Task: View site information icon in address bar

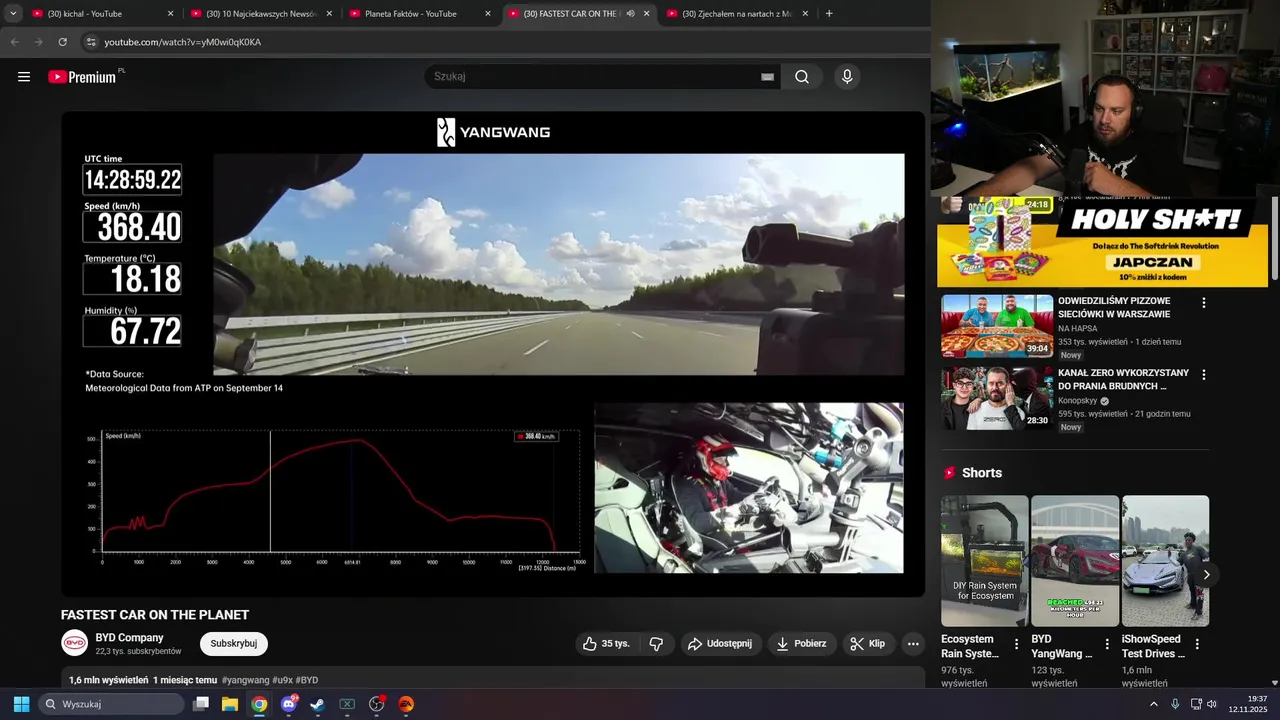Action: tap(91, 42)
